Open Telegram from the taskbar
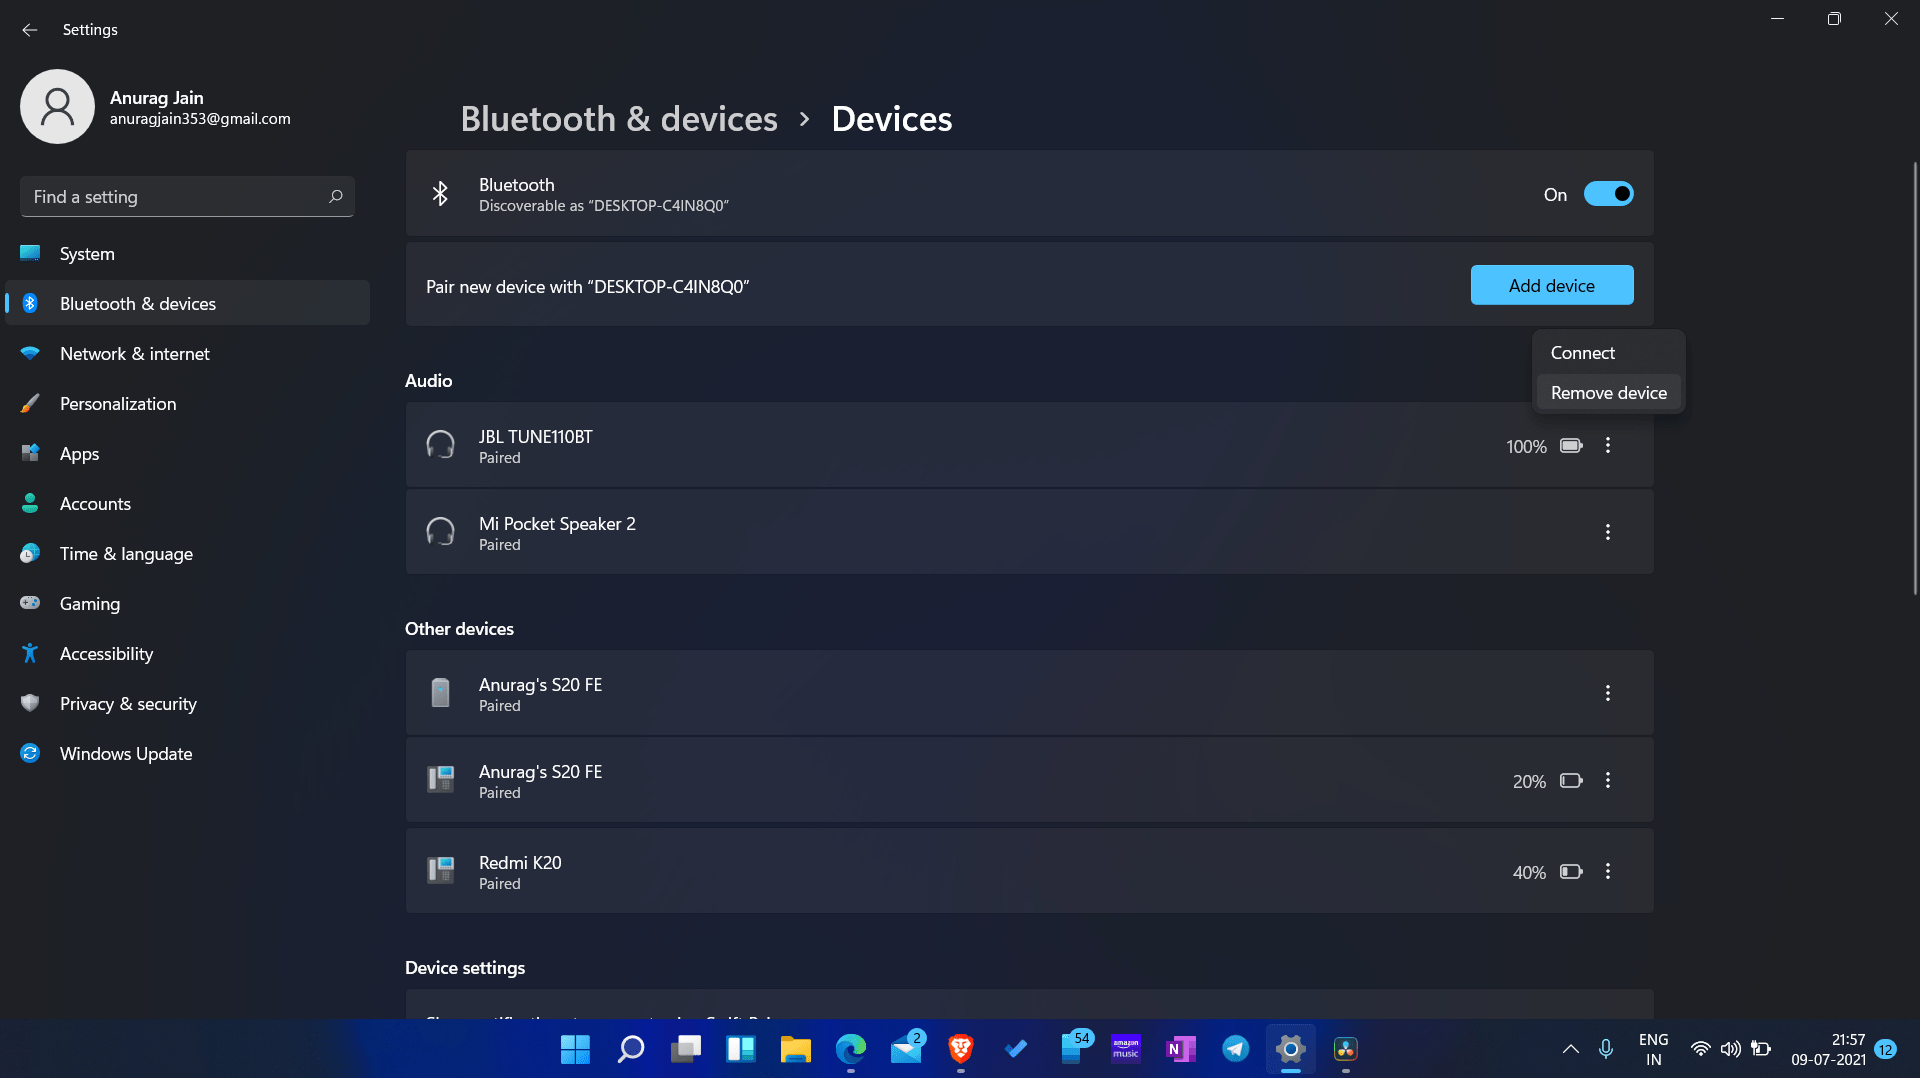Image resolution: width=1920 pixels, height=1078 pixels. [x=1235, y=1049]
